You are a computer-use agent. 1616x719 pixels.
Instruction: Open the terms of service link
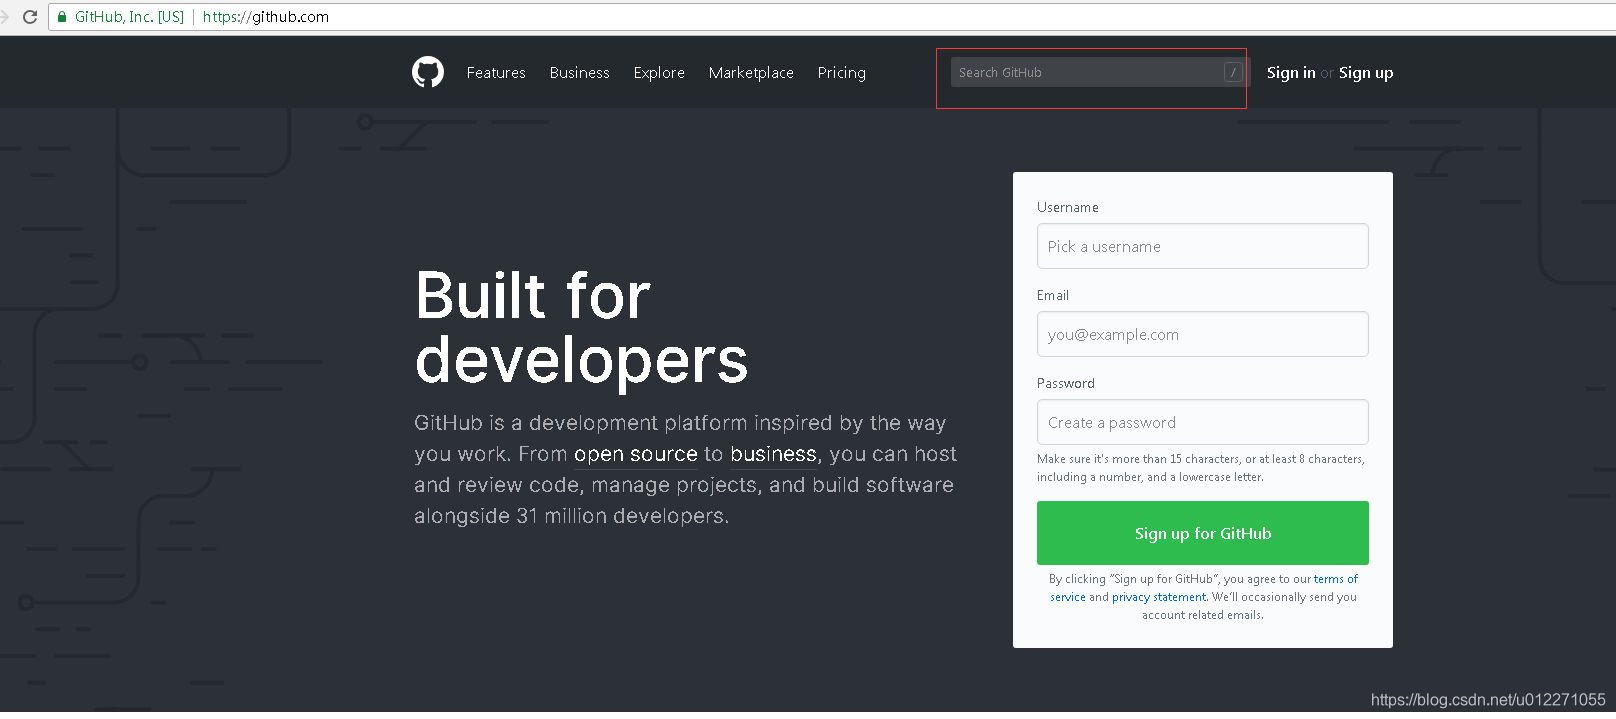coord(1336,579)
